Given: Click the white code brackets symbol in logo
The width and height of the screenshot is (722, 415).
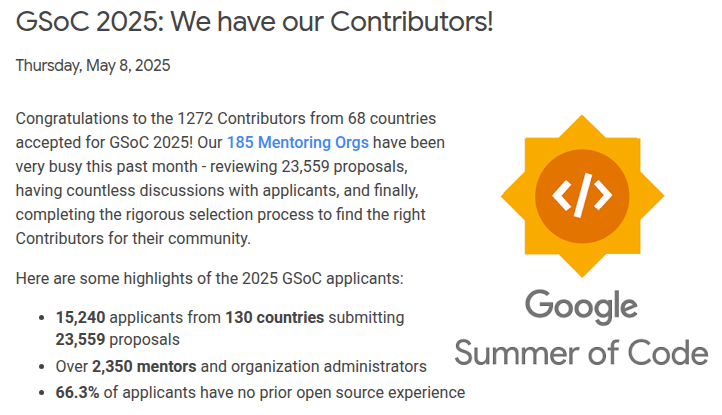Looking at the screenshot, I should (582, 195).
